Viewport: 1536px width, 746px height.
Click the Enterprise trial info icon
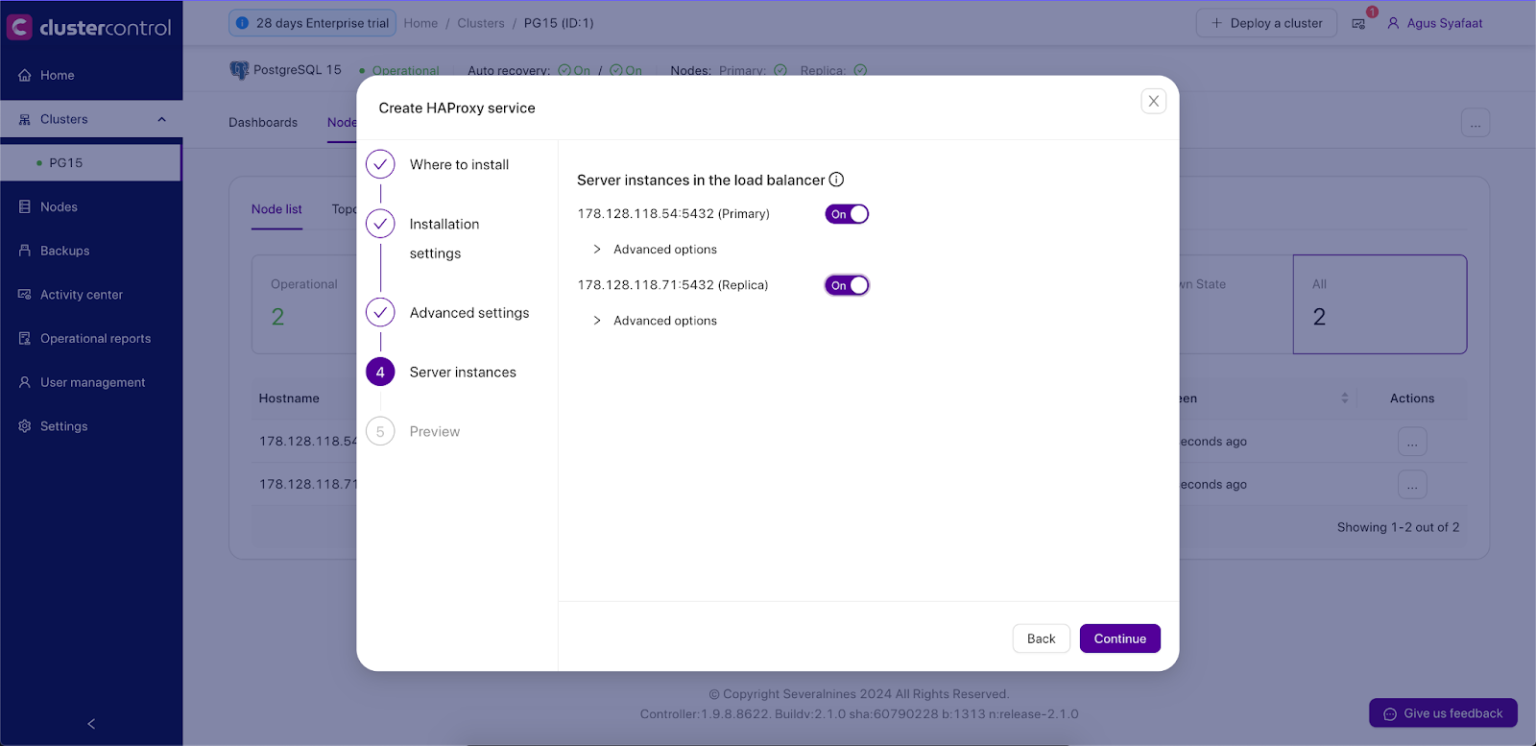point(243,23)
